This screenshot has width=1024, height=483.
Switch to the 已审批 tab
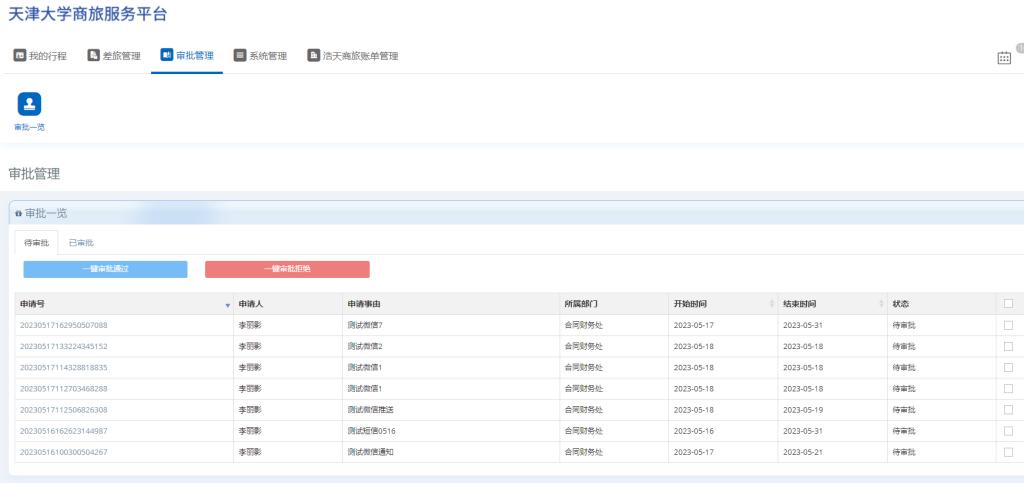coord(81,243)
